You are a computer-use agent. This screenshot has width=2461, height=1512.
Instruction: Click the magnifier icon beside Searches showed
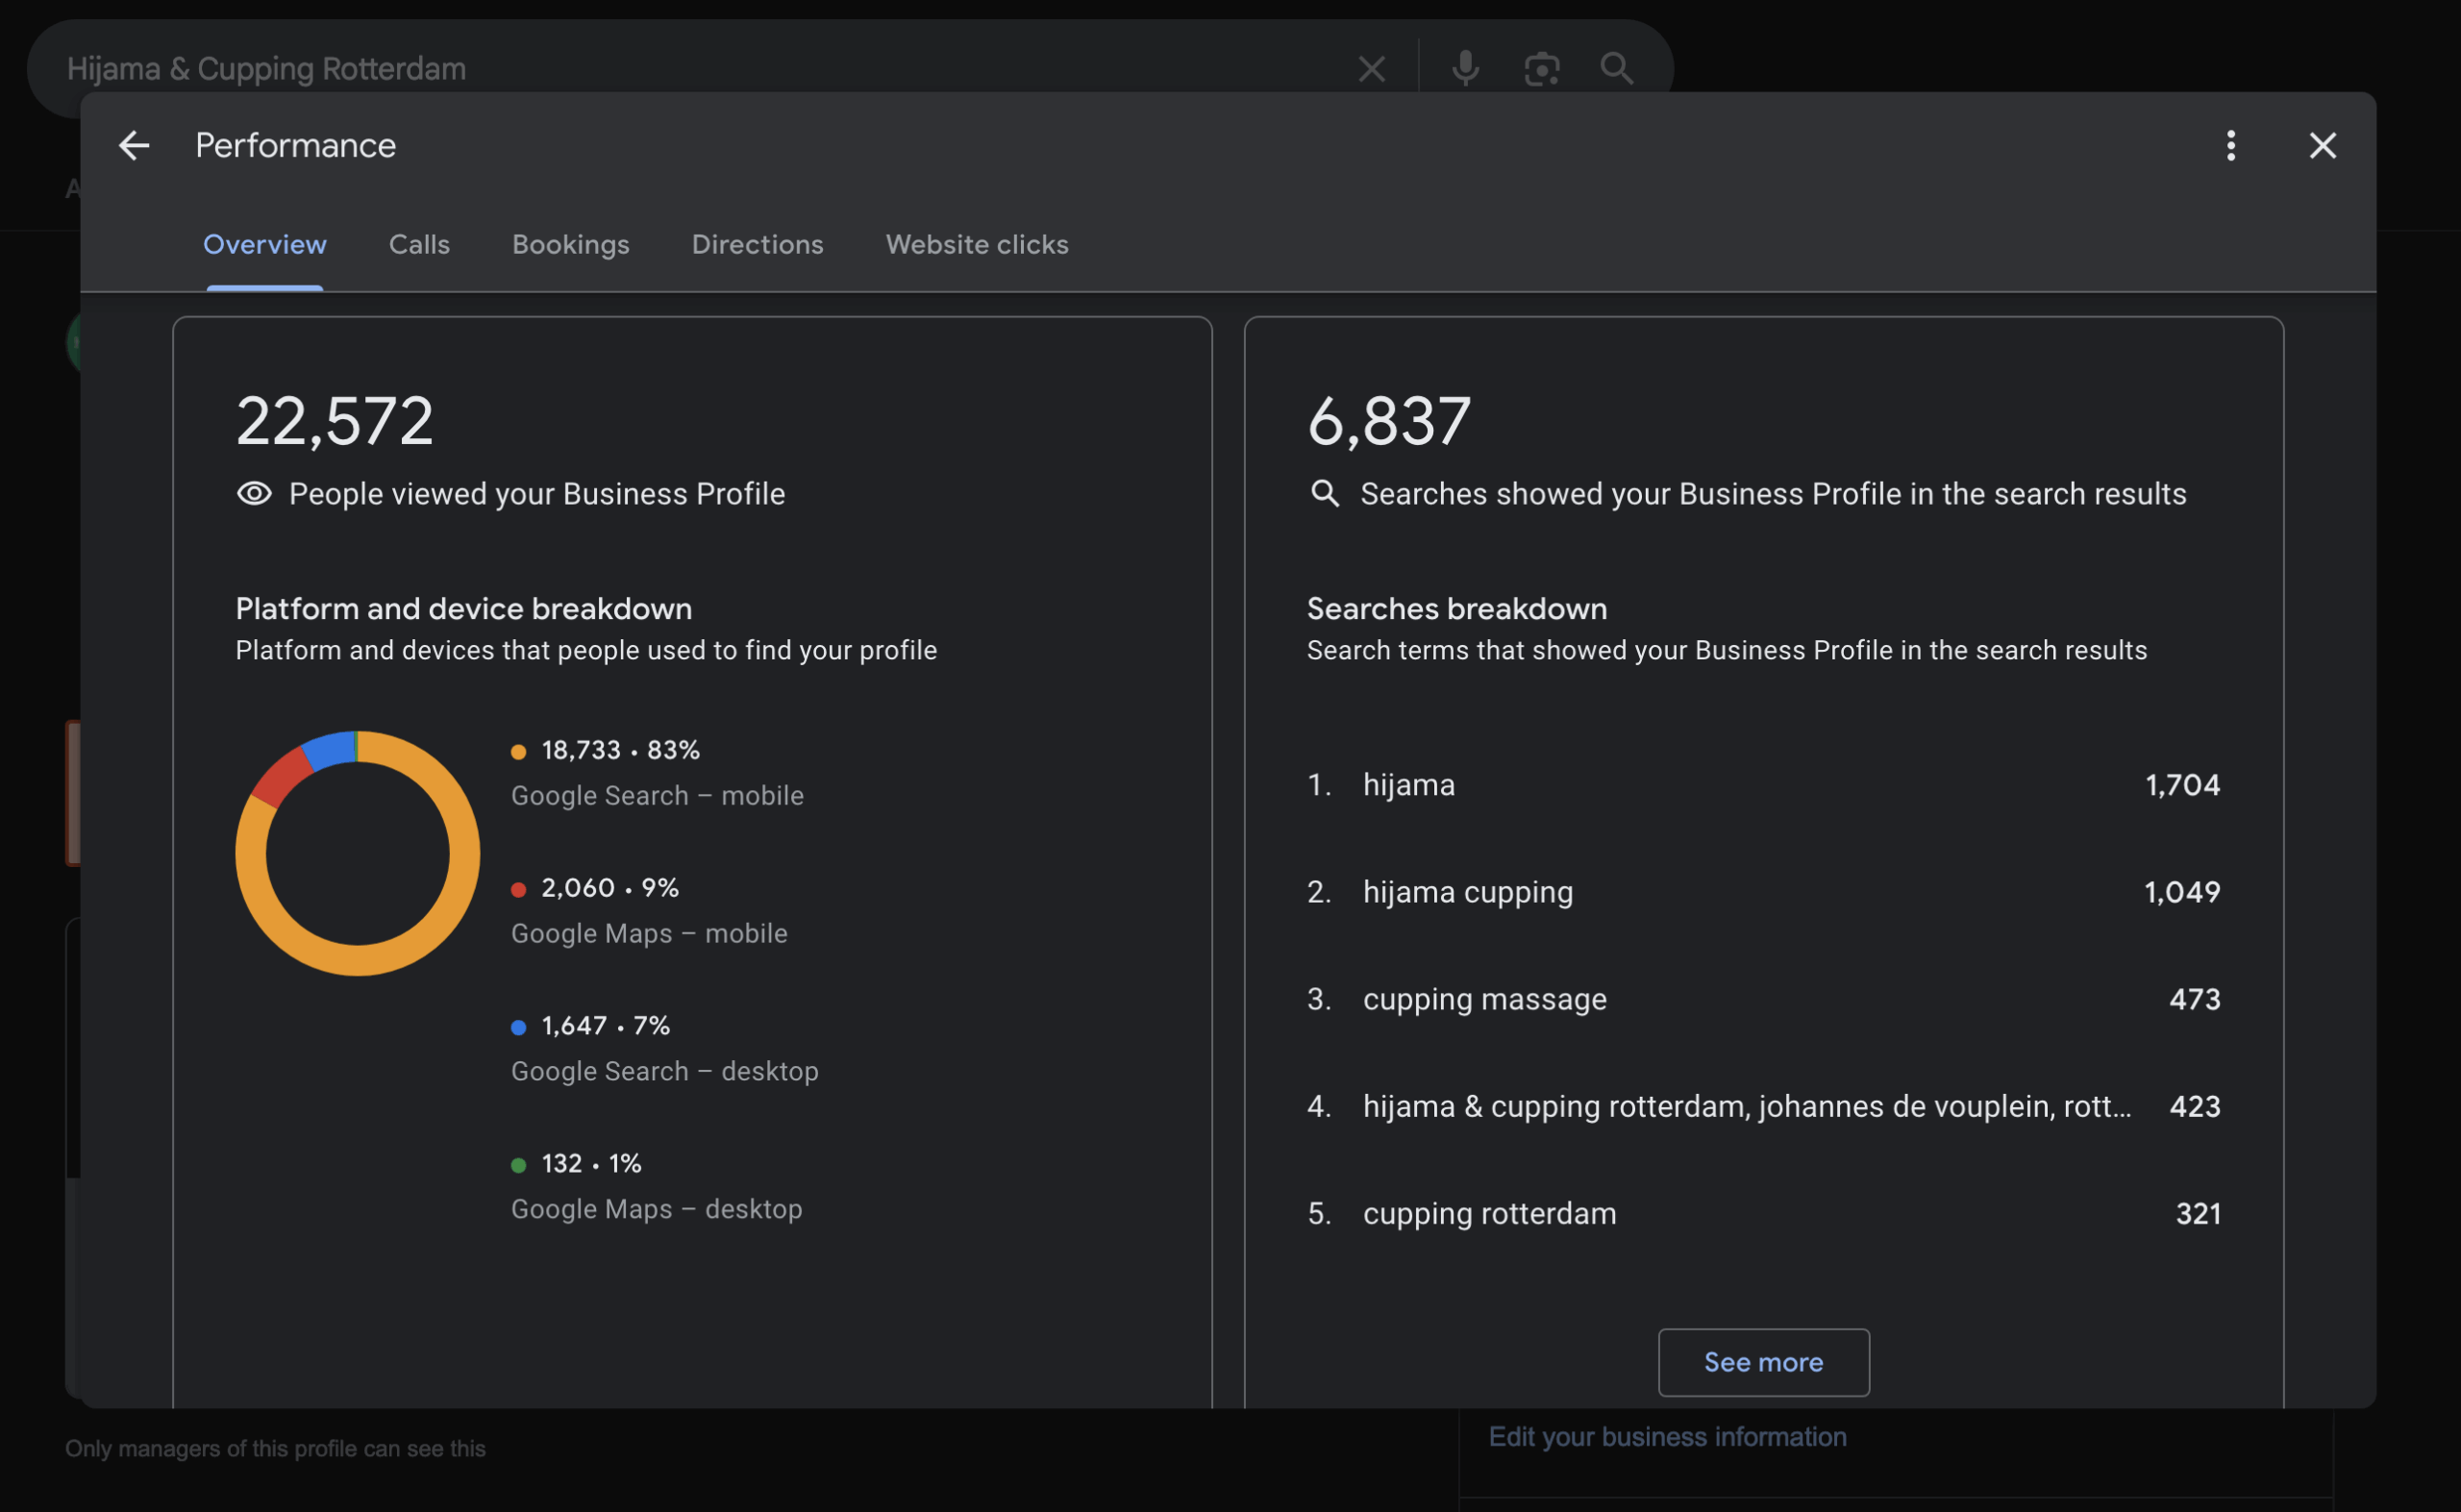click(1324, 494)
